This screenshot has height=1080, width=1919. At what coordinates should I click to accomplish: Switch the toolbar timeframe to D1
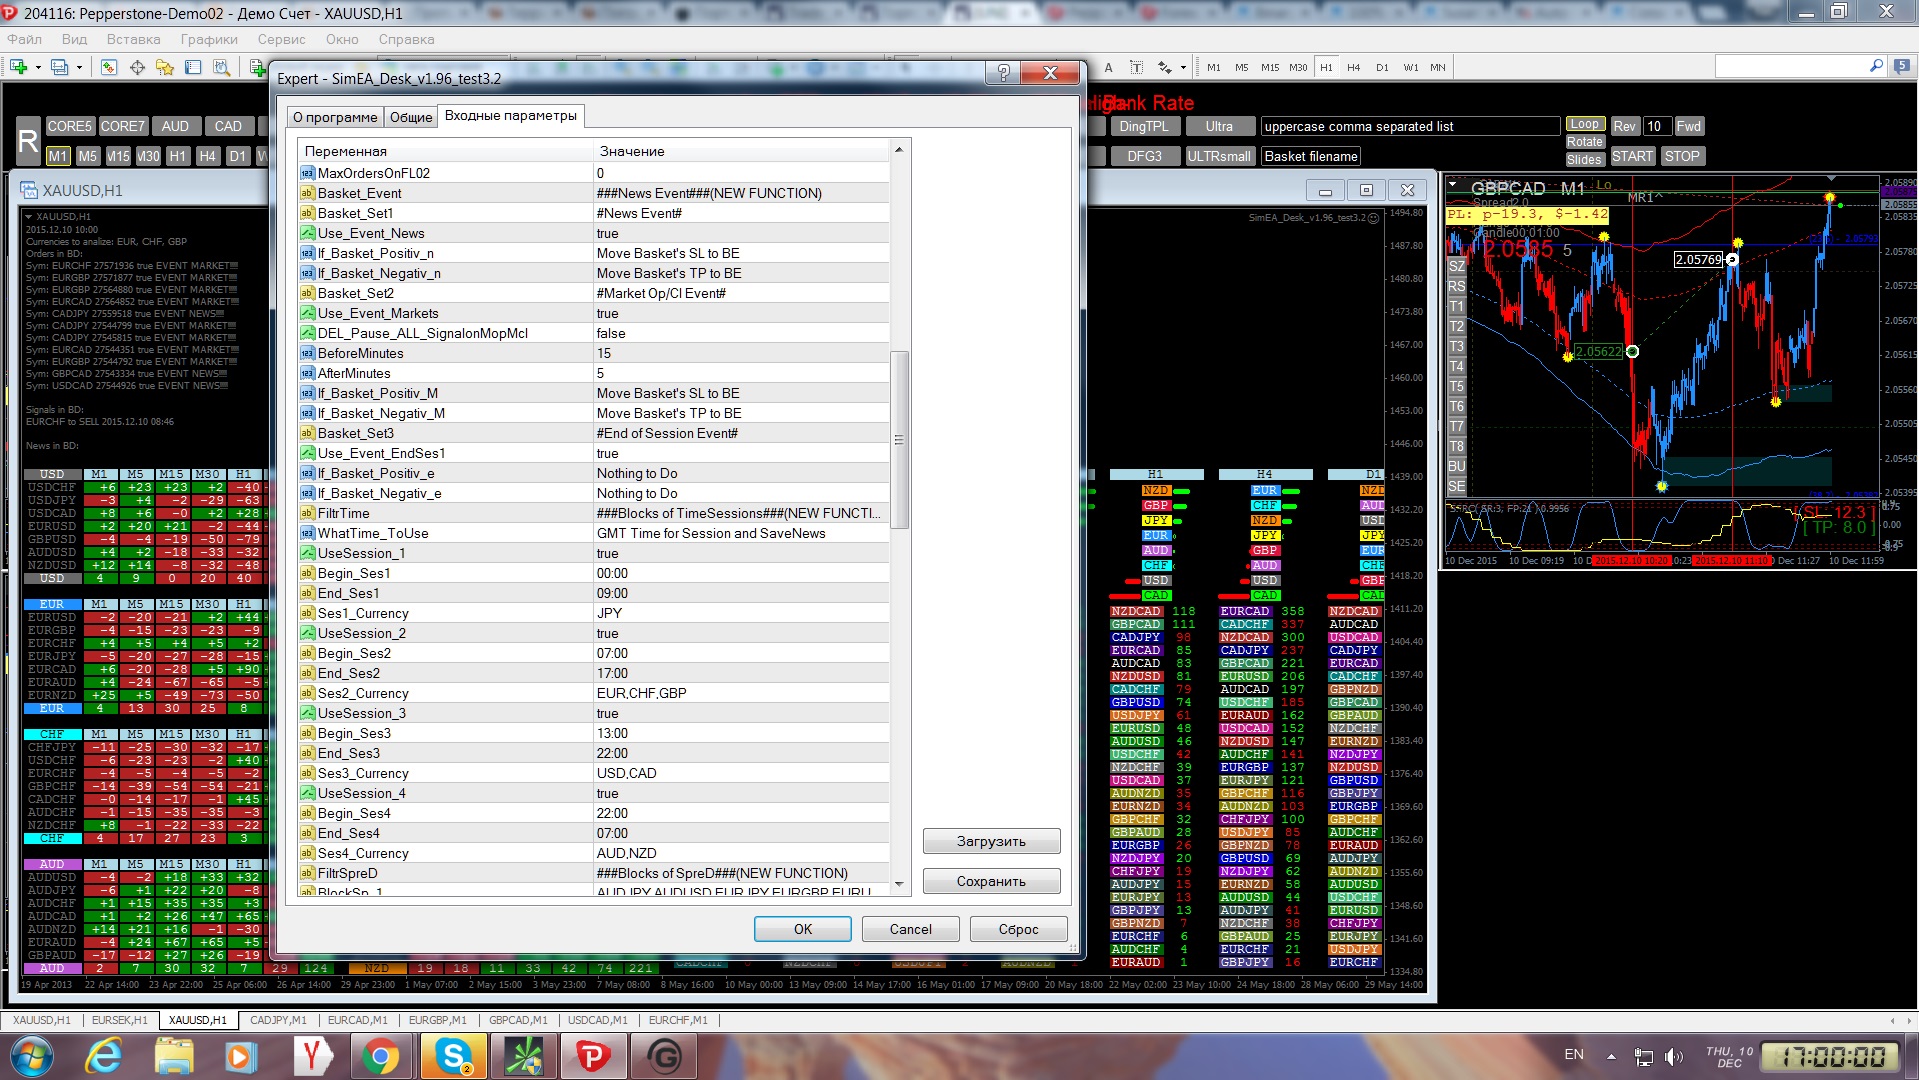[x=1382, y=67]
